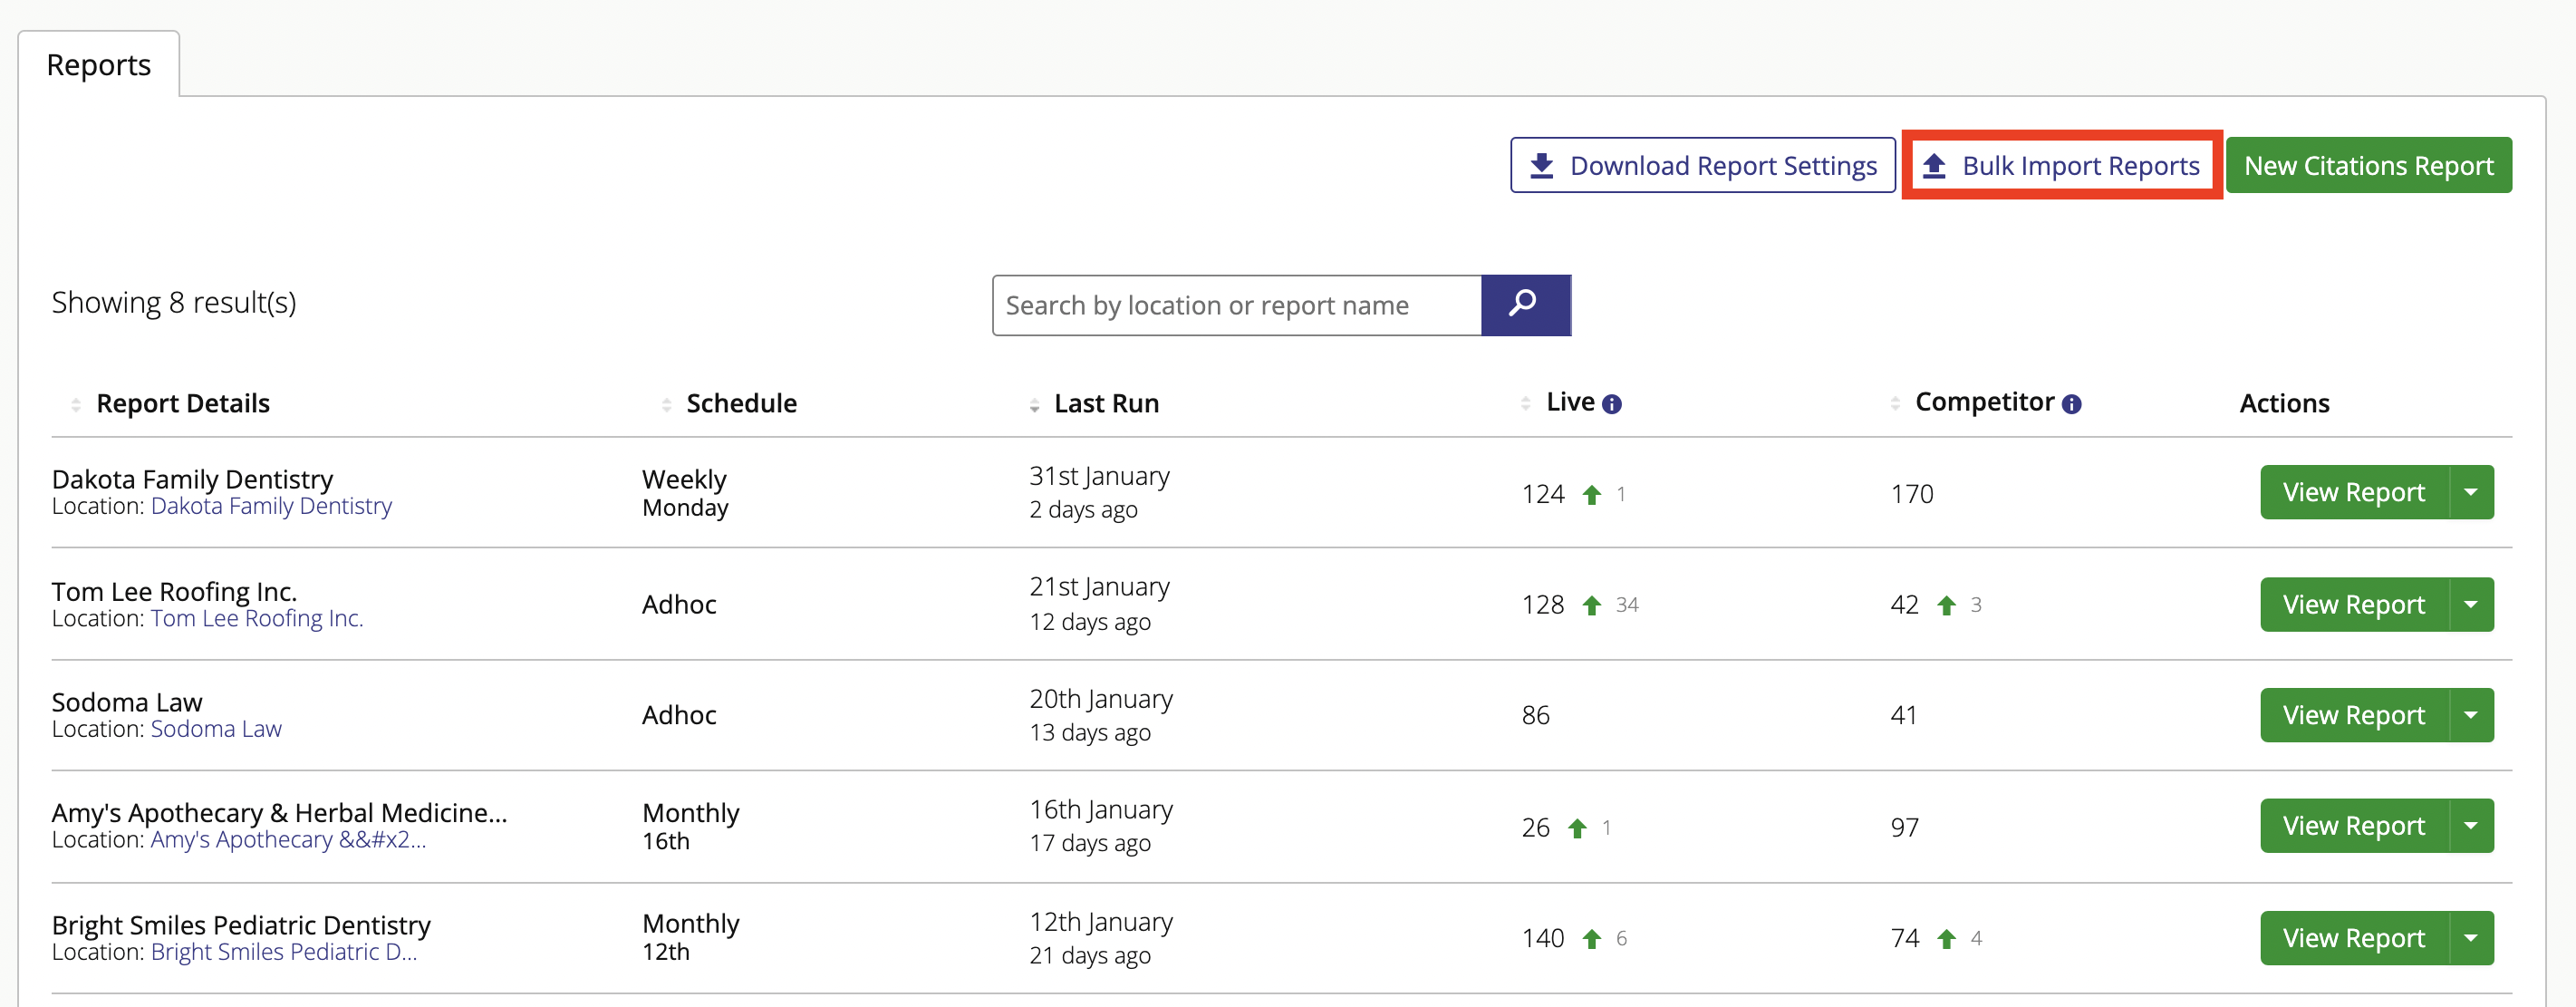Click the 'Weekly Monday' schedule cell
This screenshot has width=2576, height=1007.
[685, 493]
